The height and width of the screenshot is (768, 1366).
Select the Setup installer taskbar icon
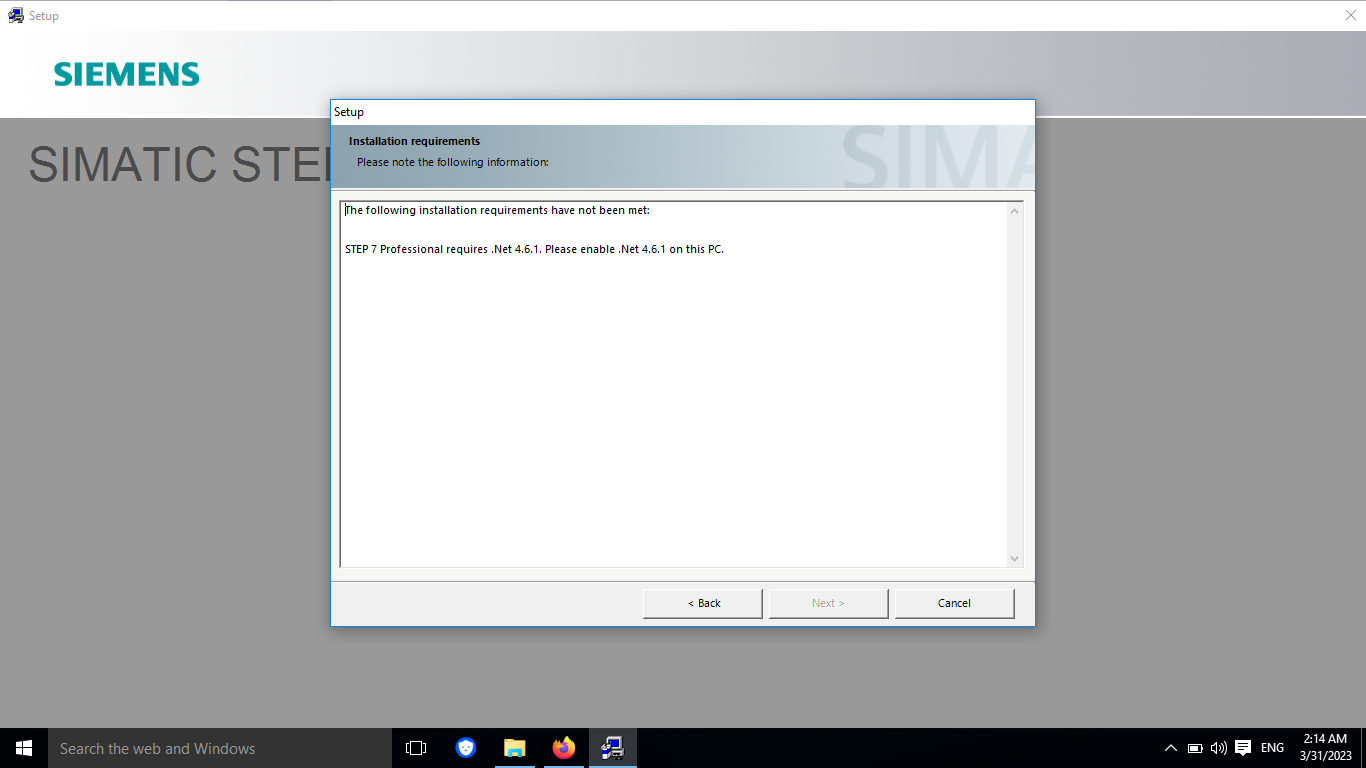[613, 748]
